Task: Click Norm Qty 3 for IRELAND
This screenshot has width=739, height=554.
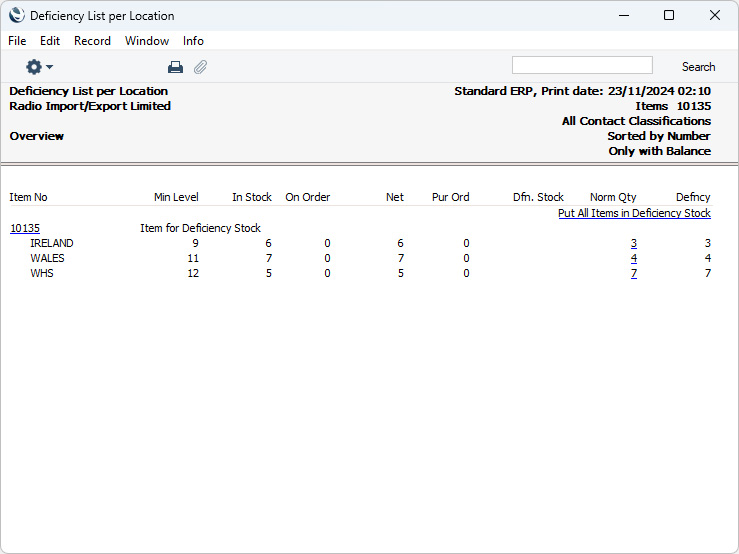Action: (x=633, y=243)
